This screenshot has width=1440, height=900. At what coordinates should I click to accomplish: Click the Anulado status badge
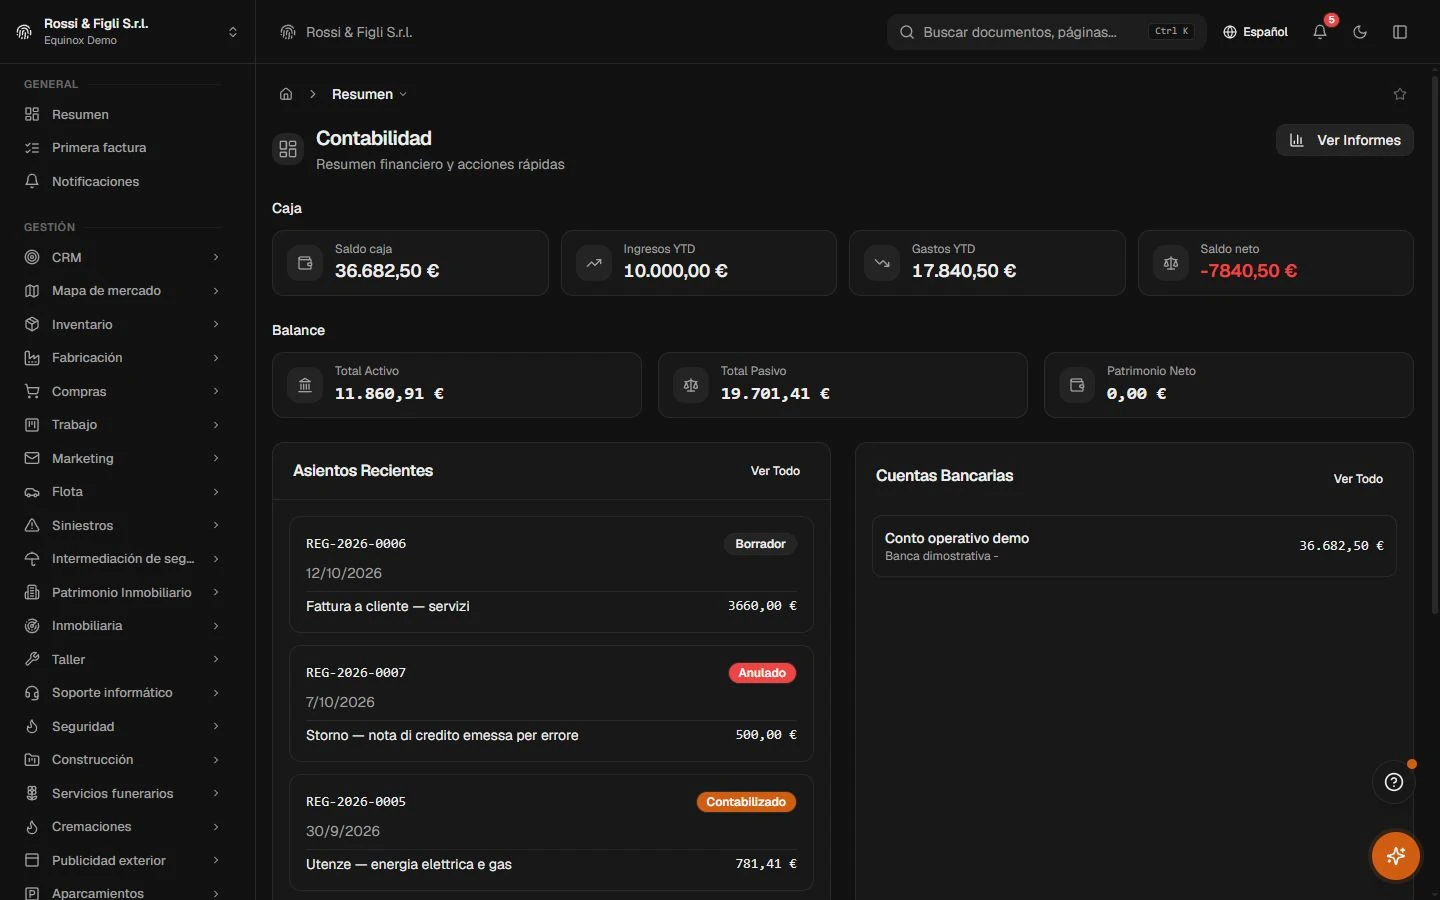pyautogui.click(x=762, y=673)
